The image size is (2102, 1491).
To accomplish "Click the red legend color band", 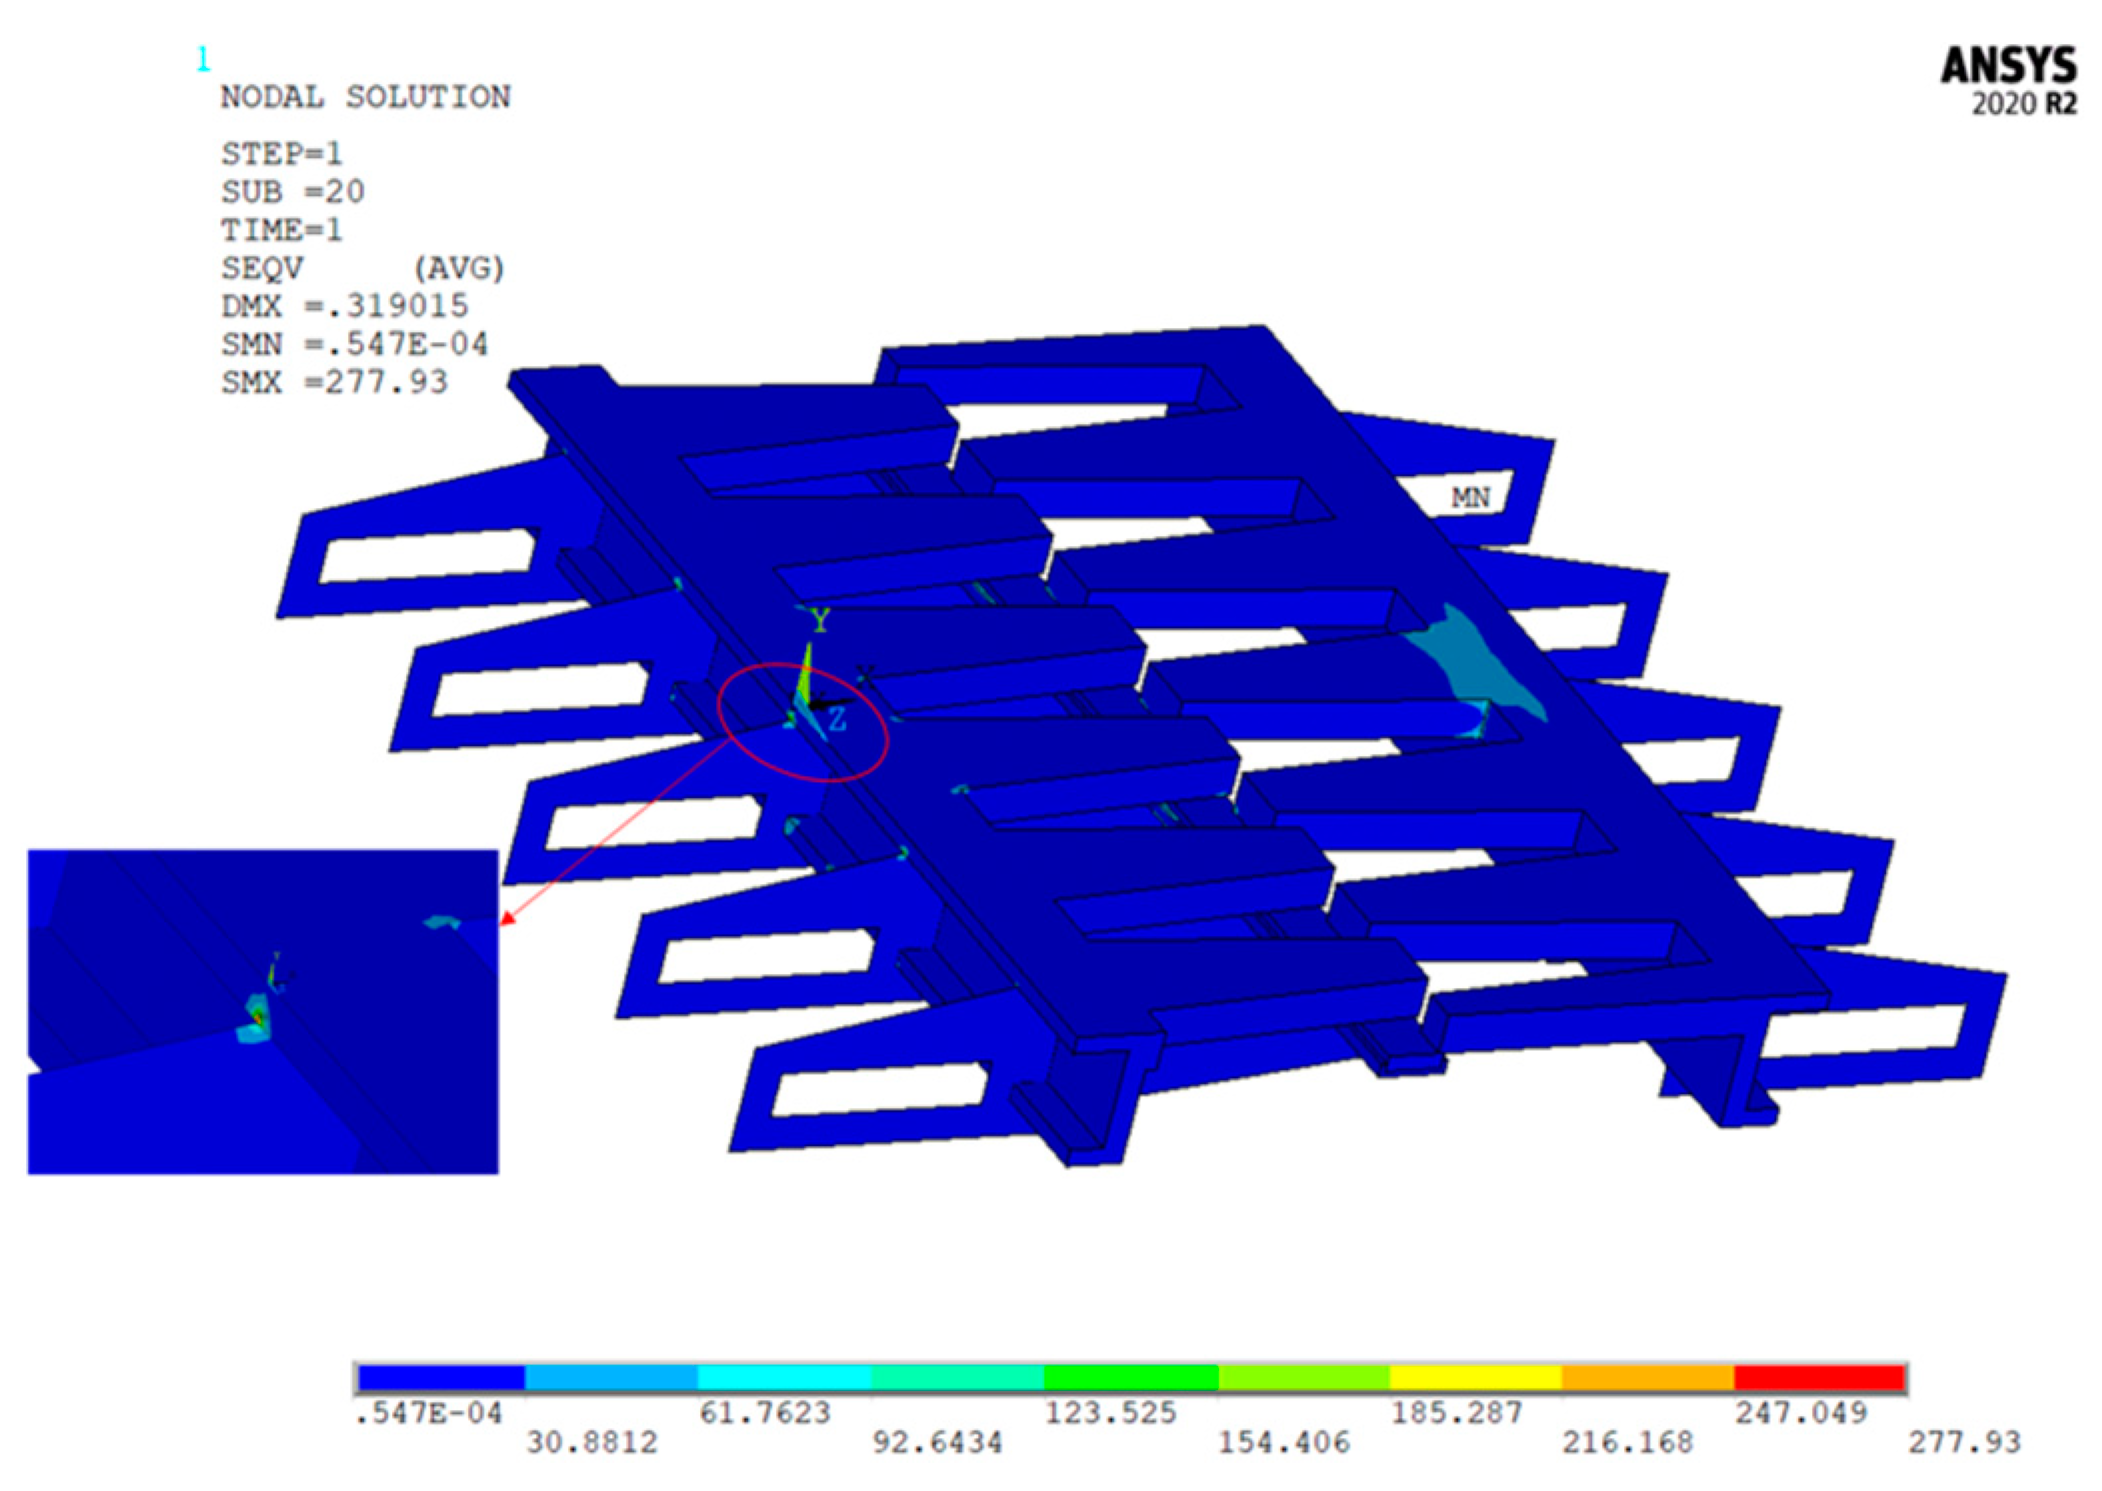I will point(1818,1377).
